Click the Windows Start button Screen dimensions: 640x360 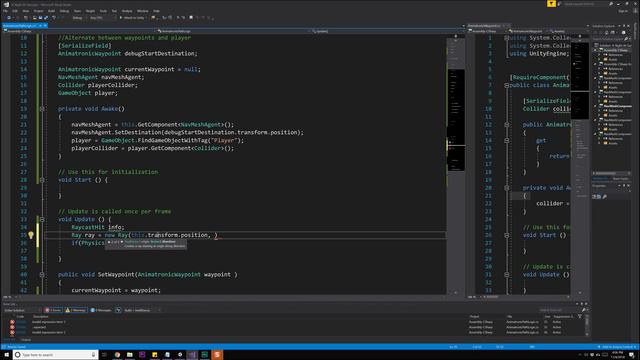(x=7, y=355)
